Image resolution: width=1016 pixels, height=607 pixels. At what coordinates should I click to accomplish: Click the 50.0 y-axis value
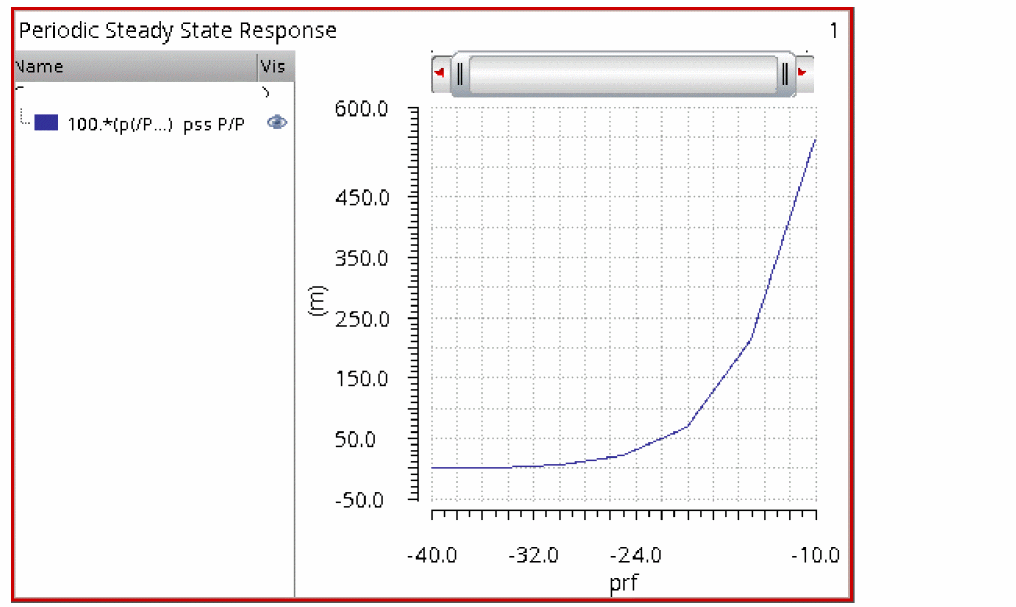click(x=355, y=439)
